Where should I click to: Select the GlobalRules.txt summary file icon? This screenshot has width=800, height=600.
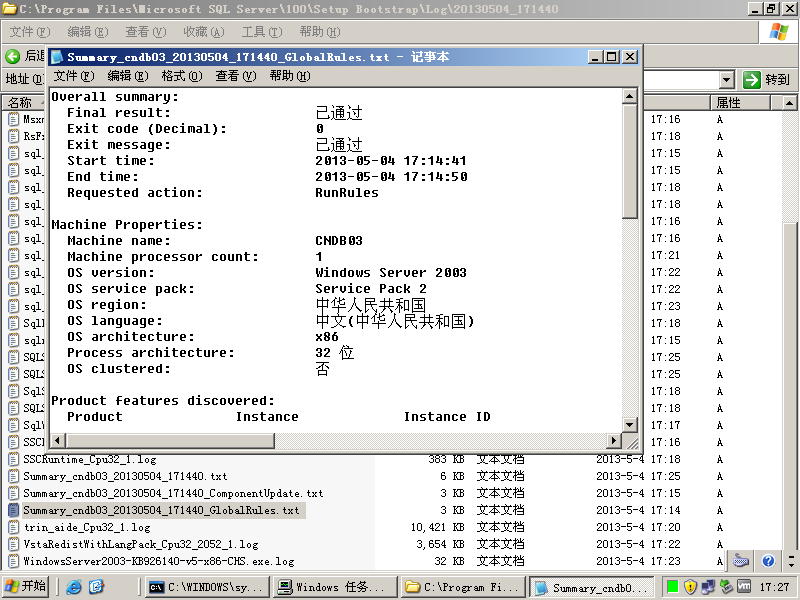(x=14, y=510)
